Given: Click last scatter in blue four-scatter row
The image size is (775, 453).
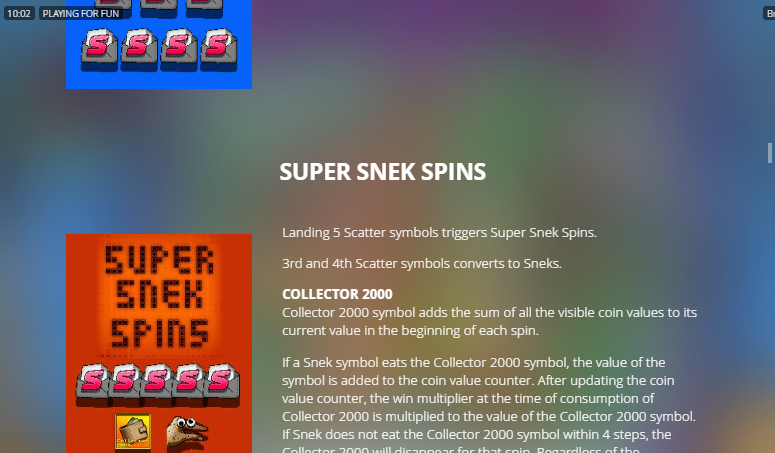Looking at the screenshot, I should point(218,48).
